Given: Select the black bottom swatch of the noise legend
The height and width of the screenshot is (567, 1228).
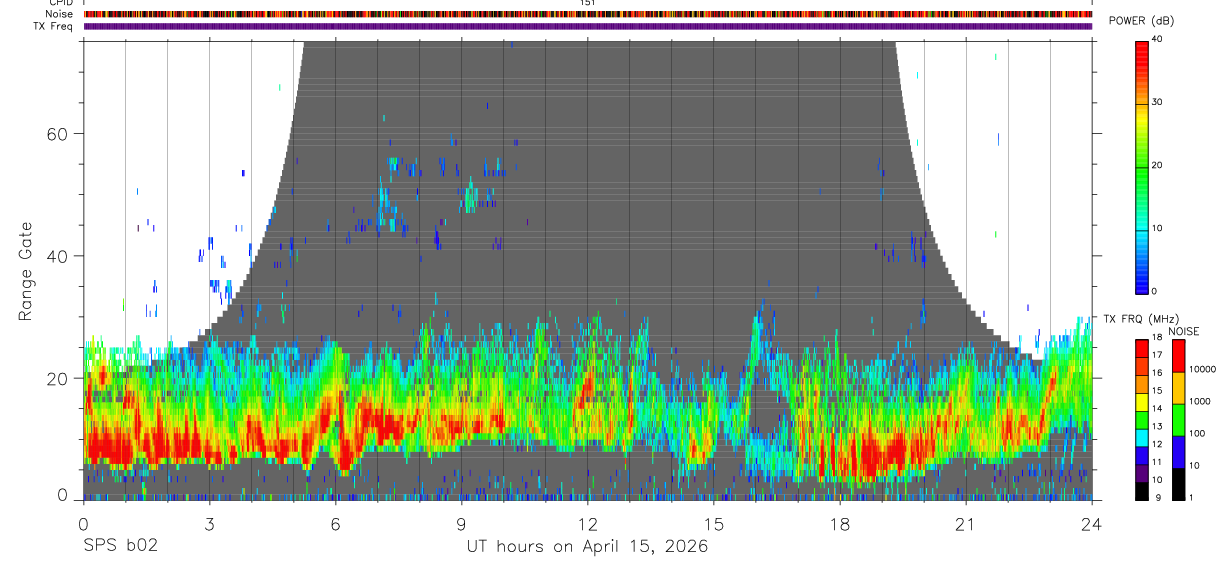Looking at the screenshot, I should [x=1178, y=484].
